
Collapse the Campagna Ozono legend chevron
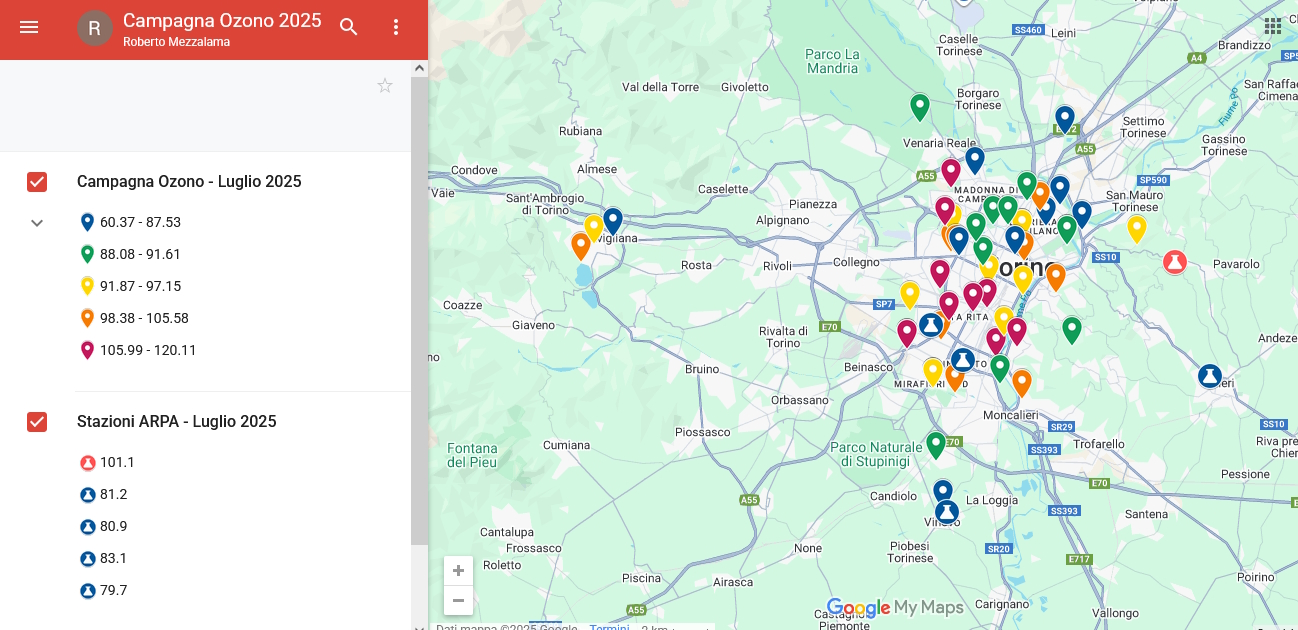pyautogui.click(x=37, y=223)
